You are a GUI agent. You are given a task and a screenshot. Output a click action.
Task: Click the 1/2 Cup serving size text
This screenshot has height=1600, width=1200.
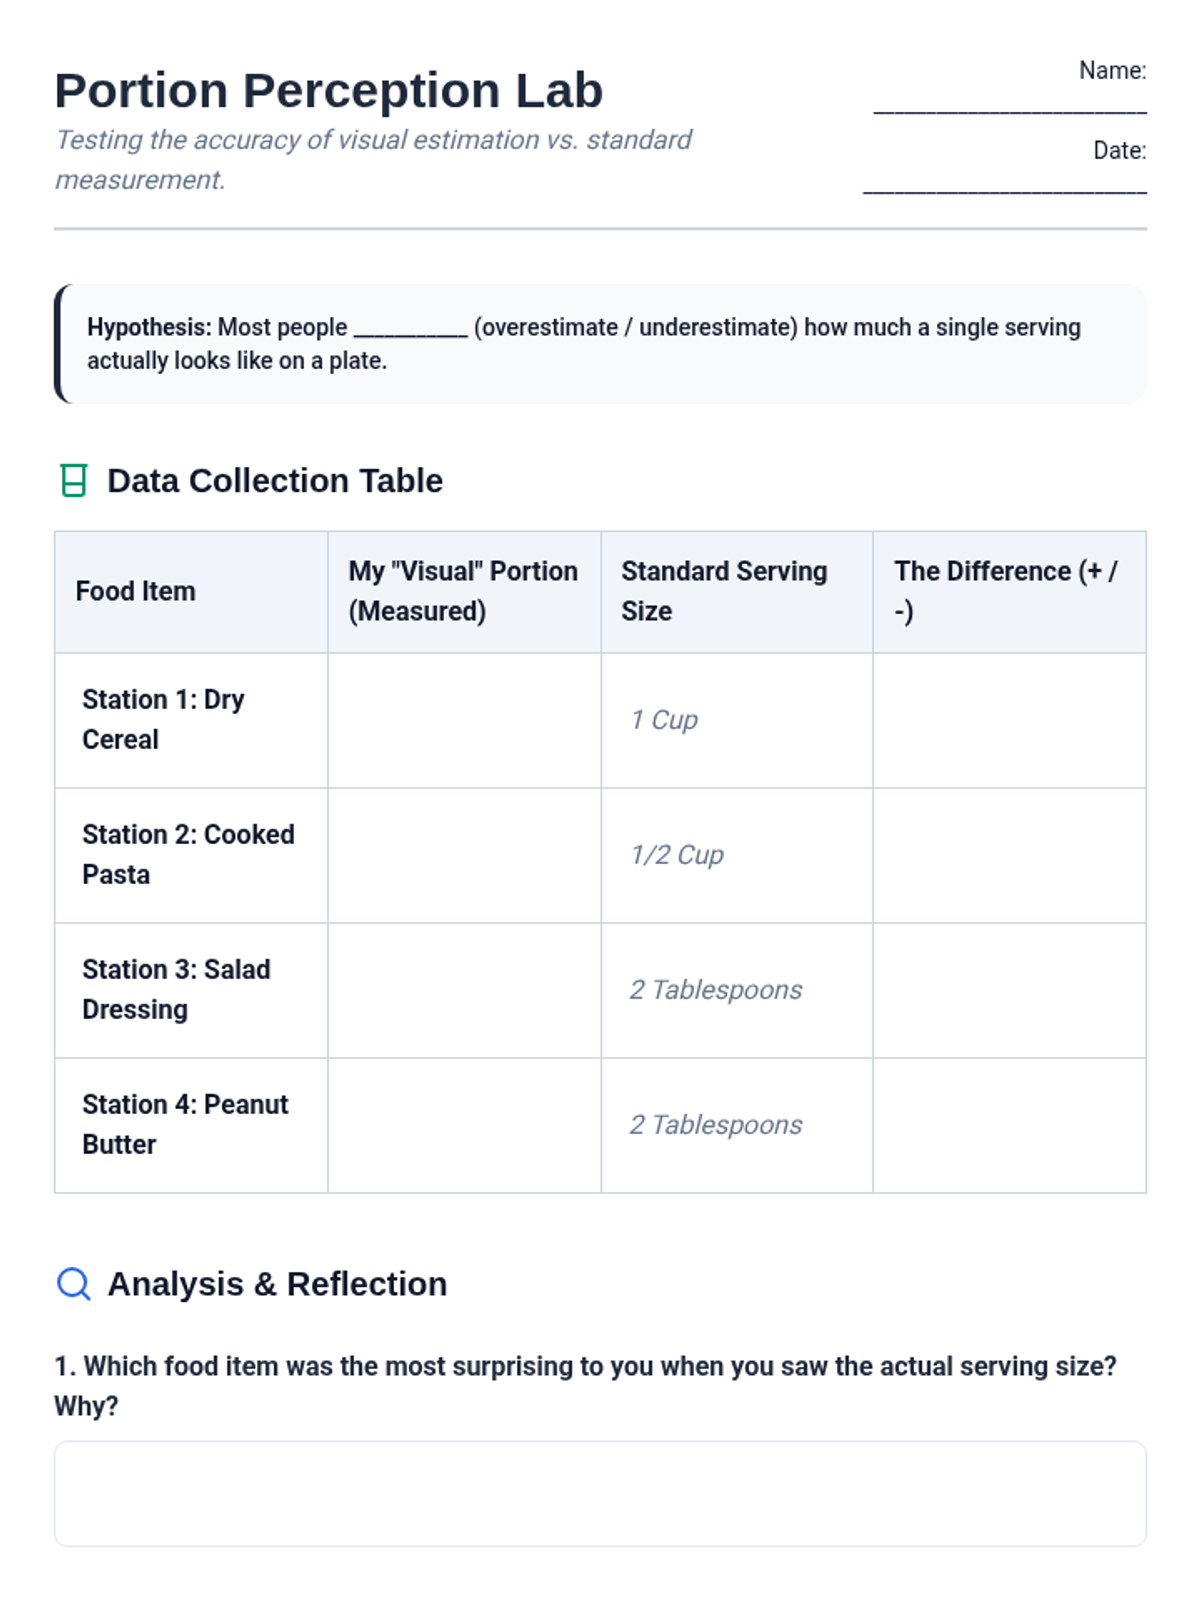pos(677,855)
